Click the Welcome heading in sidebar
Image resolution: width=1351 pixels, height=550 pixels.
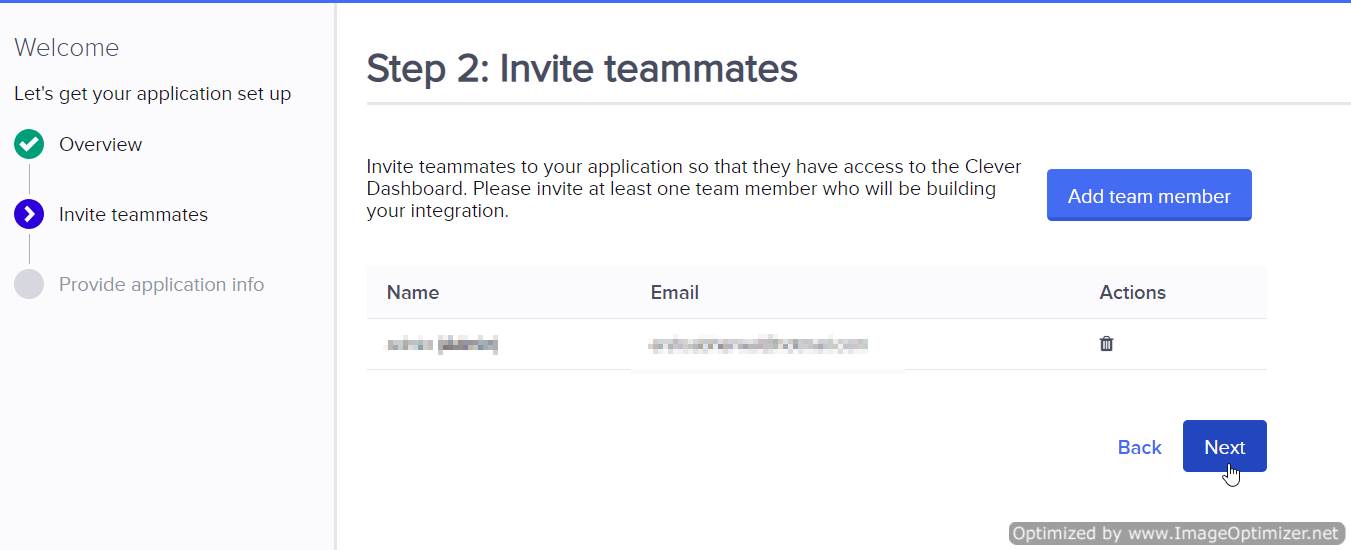(66, 48)
